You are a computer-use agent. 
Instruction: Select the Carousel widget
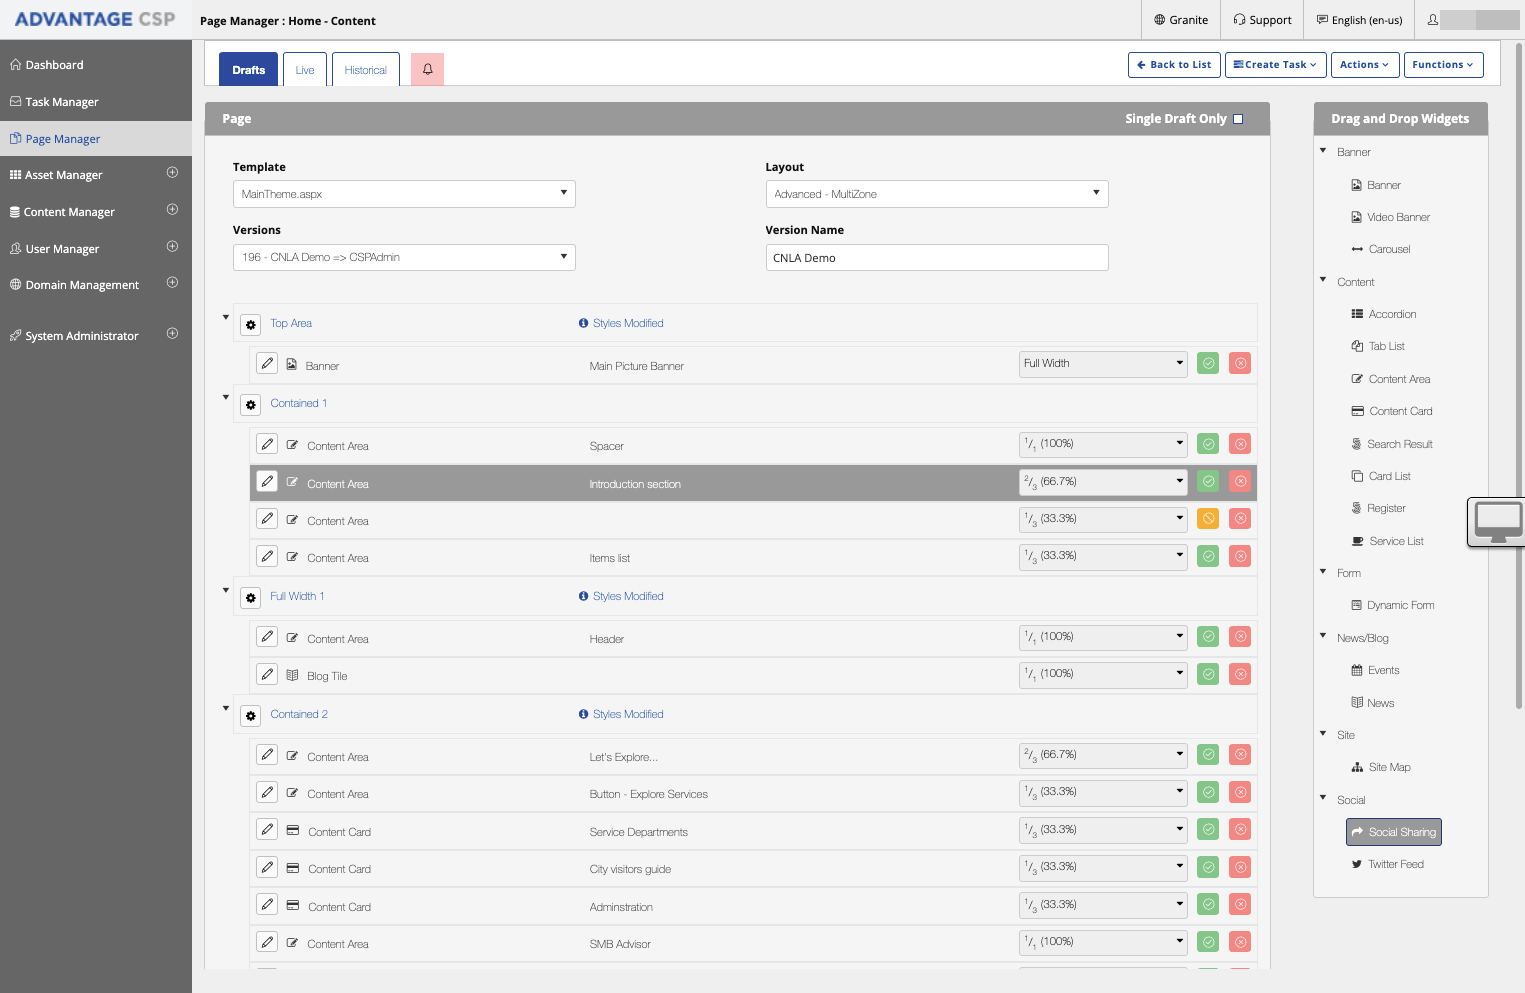point(1380,249)
